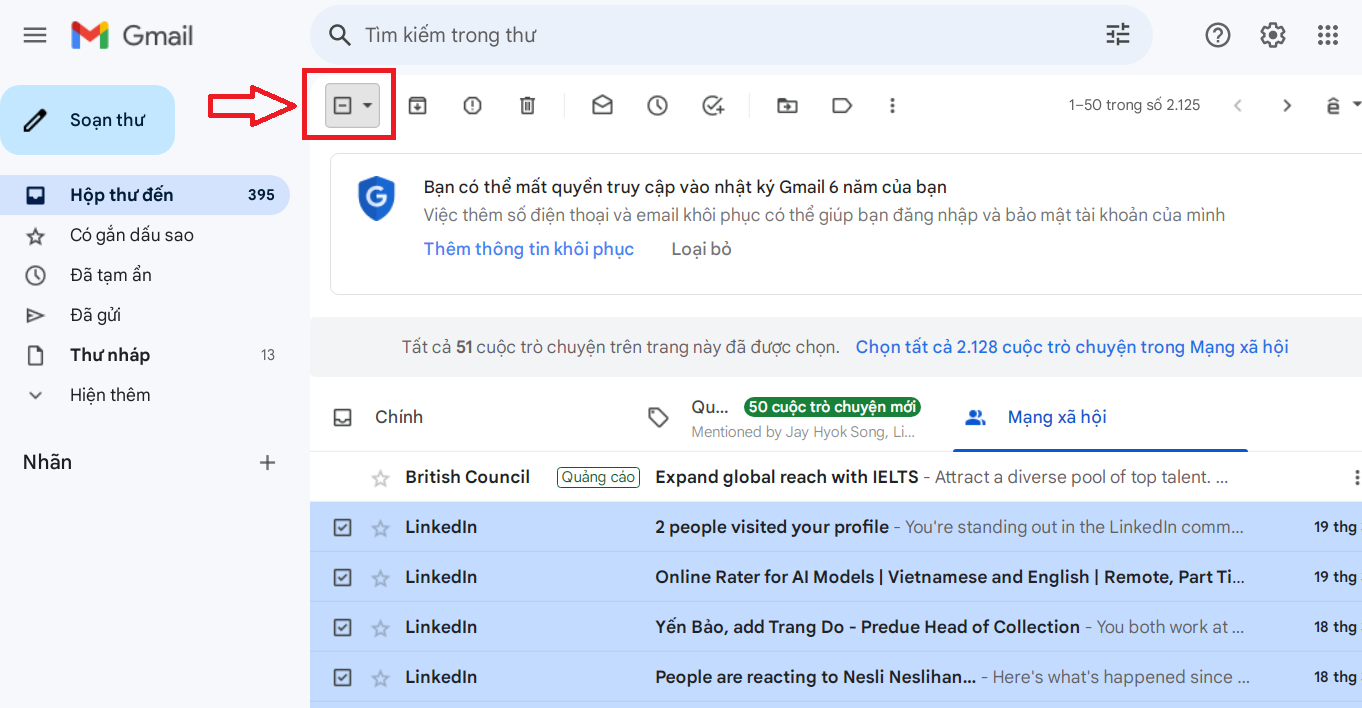Open advanced search options

point(1117,35)
